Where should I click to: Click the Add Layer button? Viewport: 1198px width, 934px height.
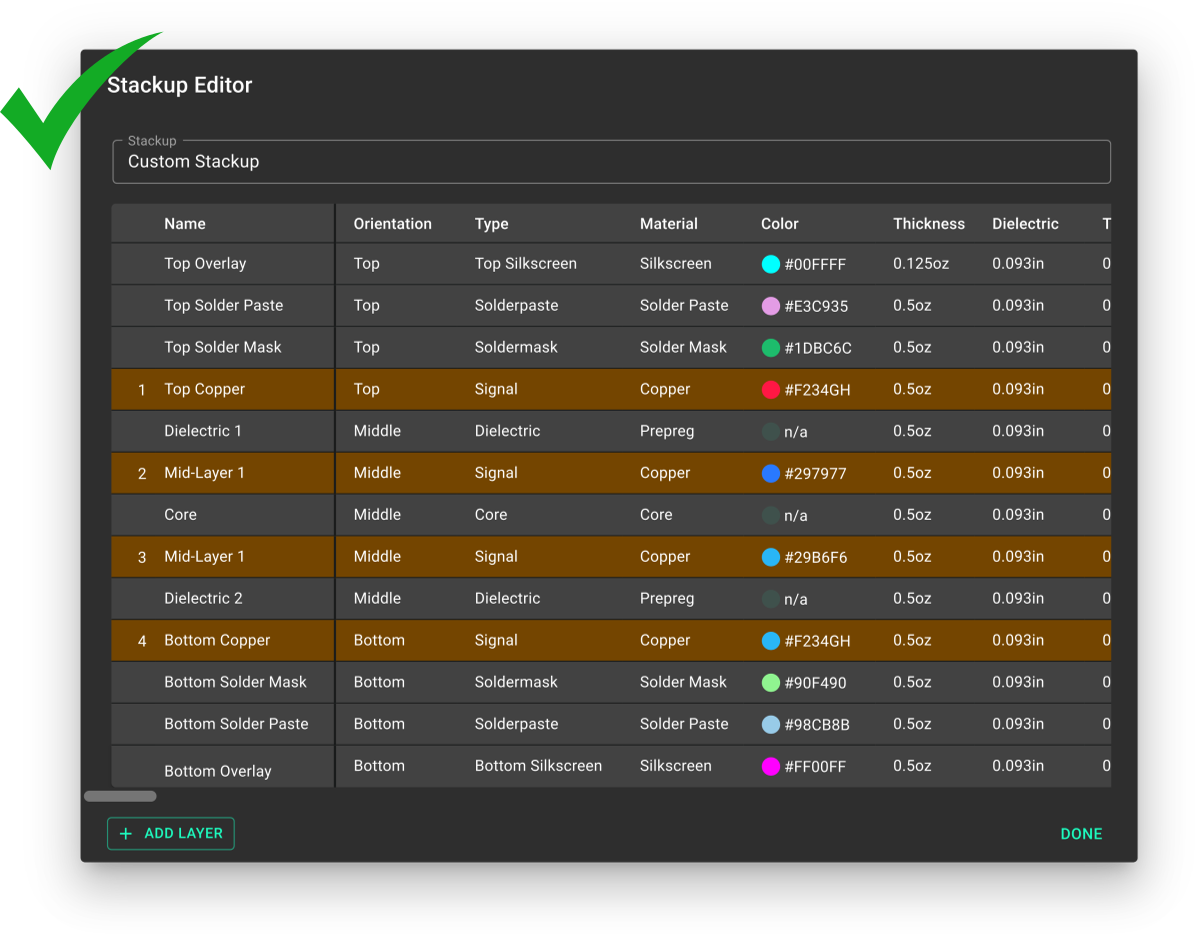coord(171,833)
